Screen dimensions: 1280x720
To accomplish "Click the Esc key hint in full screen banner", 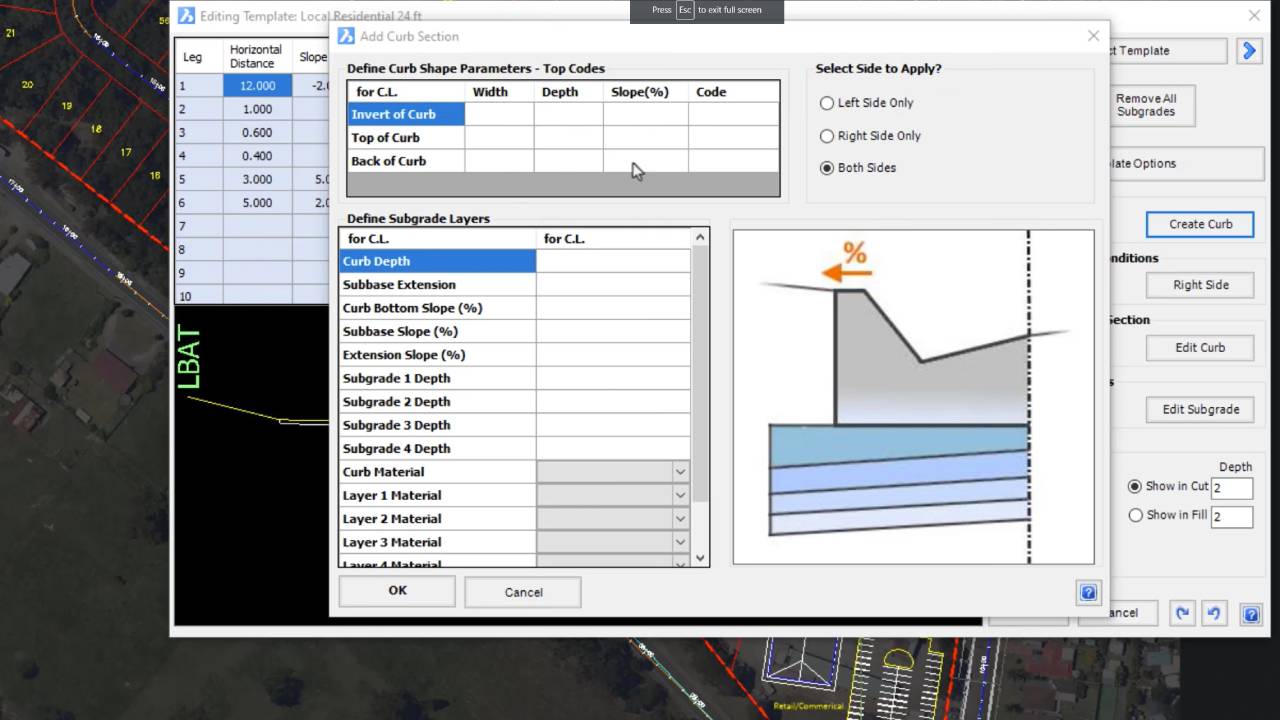I will coord(685,10).
